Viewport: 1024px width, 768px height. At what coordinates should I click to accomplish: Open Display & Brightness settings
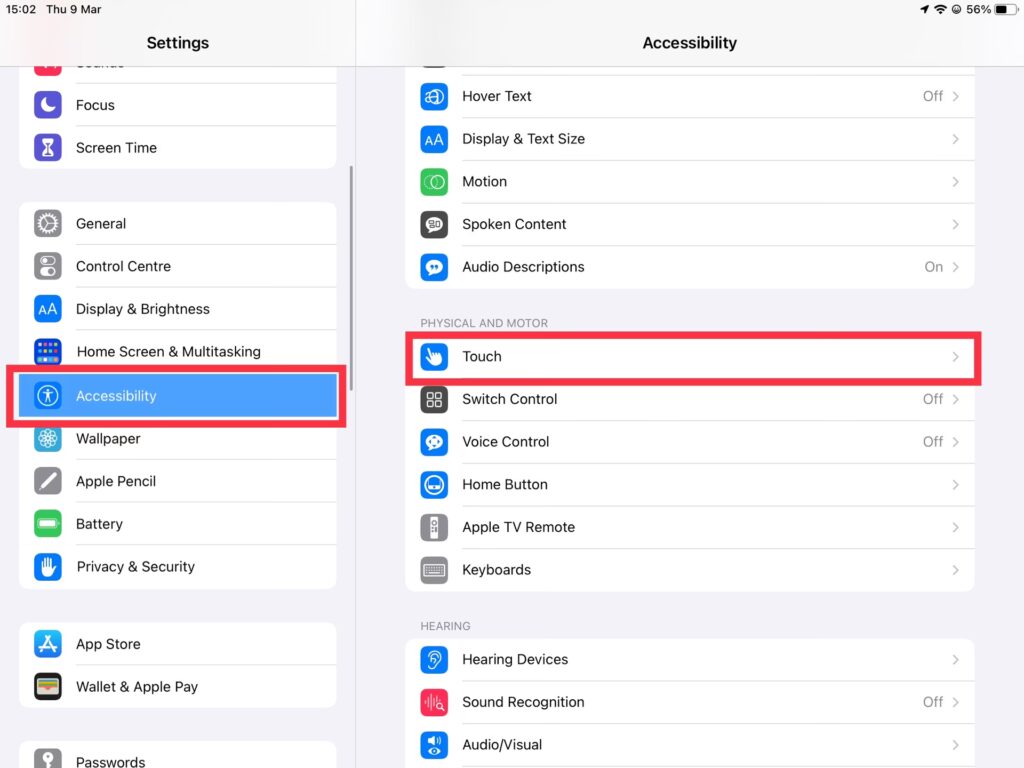[177, 309]
